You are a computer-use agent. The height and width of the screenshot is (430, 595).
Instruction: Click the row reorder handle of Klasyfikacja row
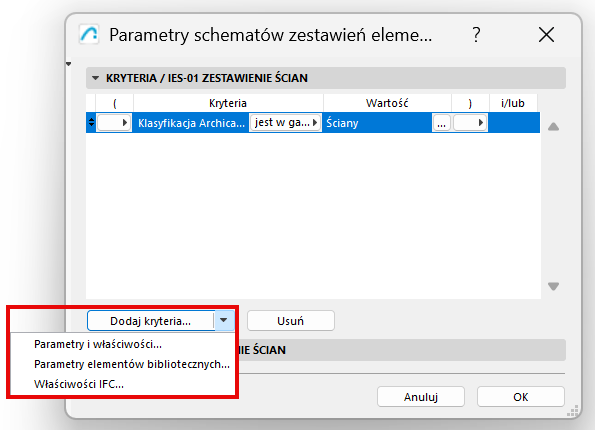click(x=91, y=122)
